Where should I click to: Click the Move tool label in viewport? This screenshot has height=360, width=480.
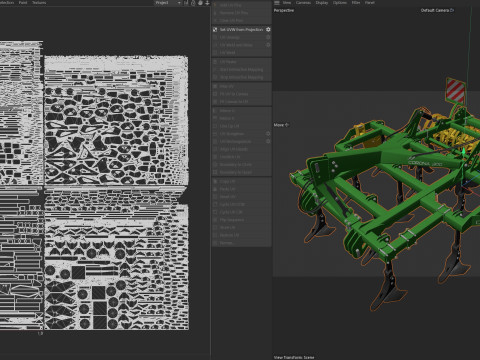(281, 125)
